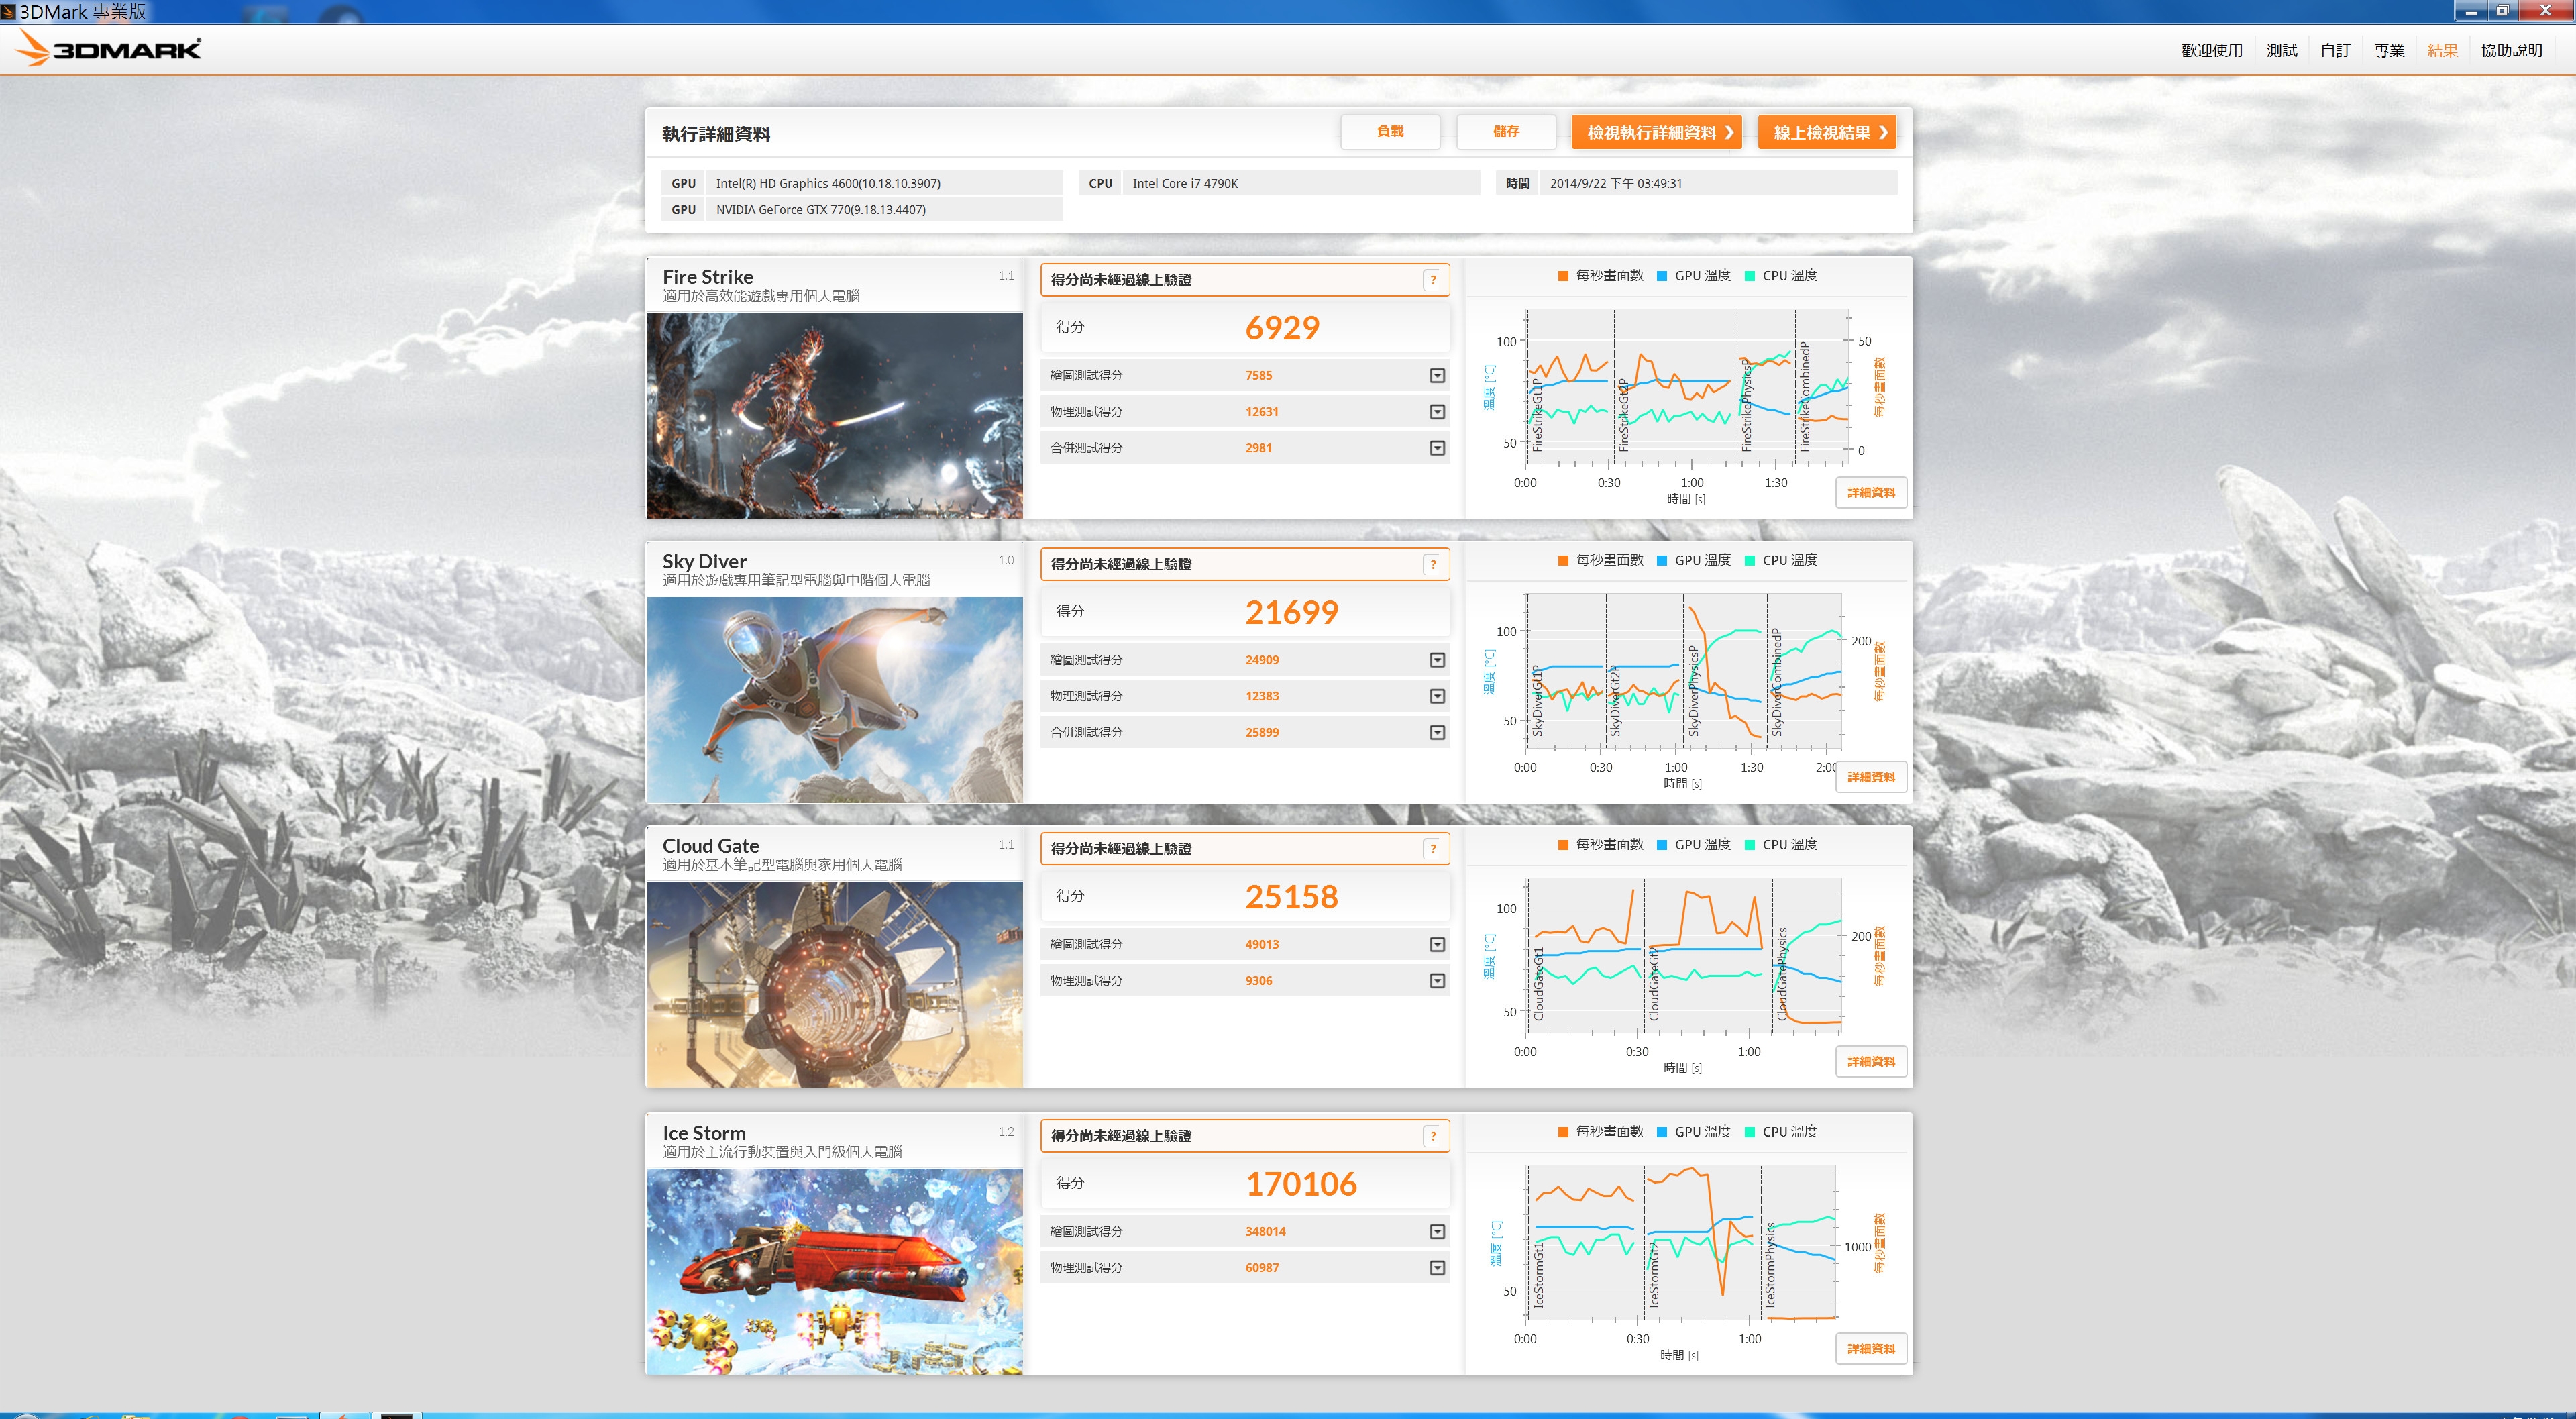Viewport: 2576px width, 1419px height.
Task: Toggle CPU 溫度 legend in Ice Storm chart
Action: 1781,1132
